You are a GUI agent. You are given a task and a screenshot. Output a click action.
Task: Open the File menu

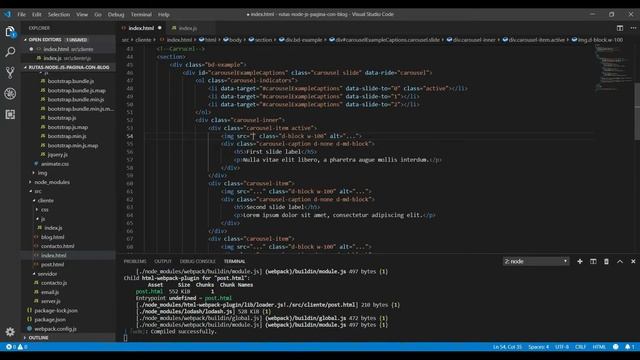[22, 14]
